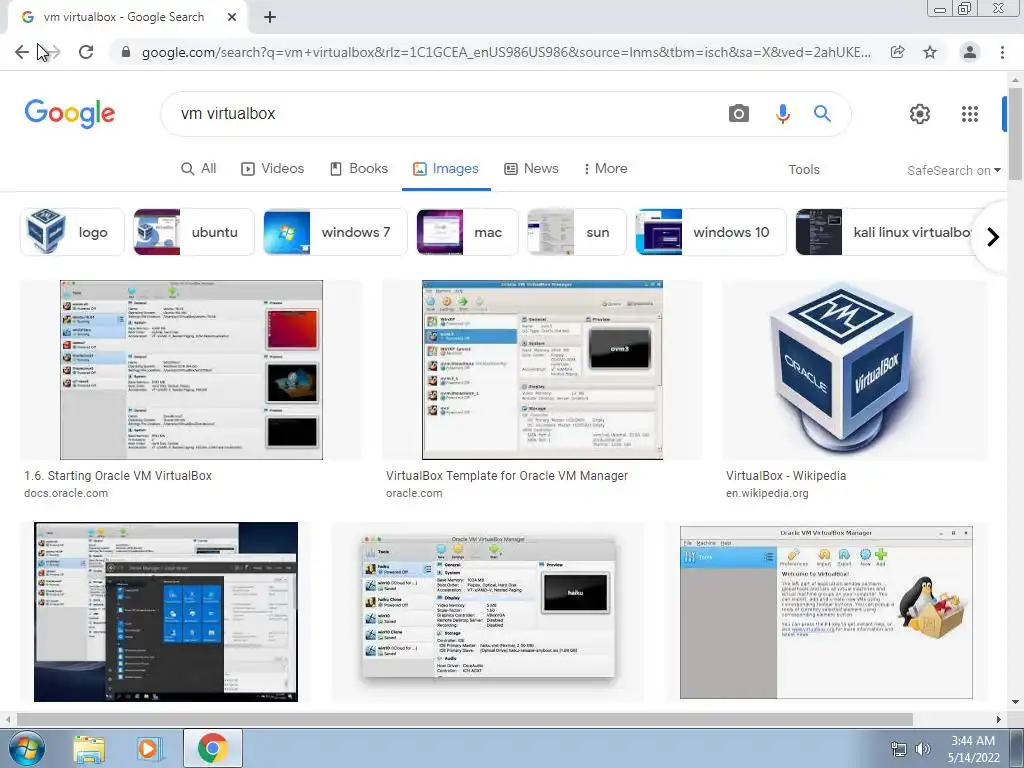Click the horizontal scrollbar thumb
Image resolution: width=1024 pixels, height=768 pixels.
464,719
